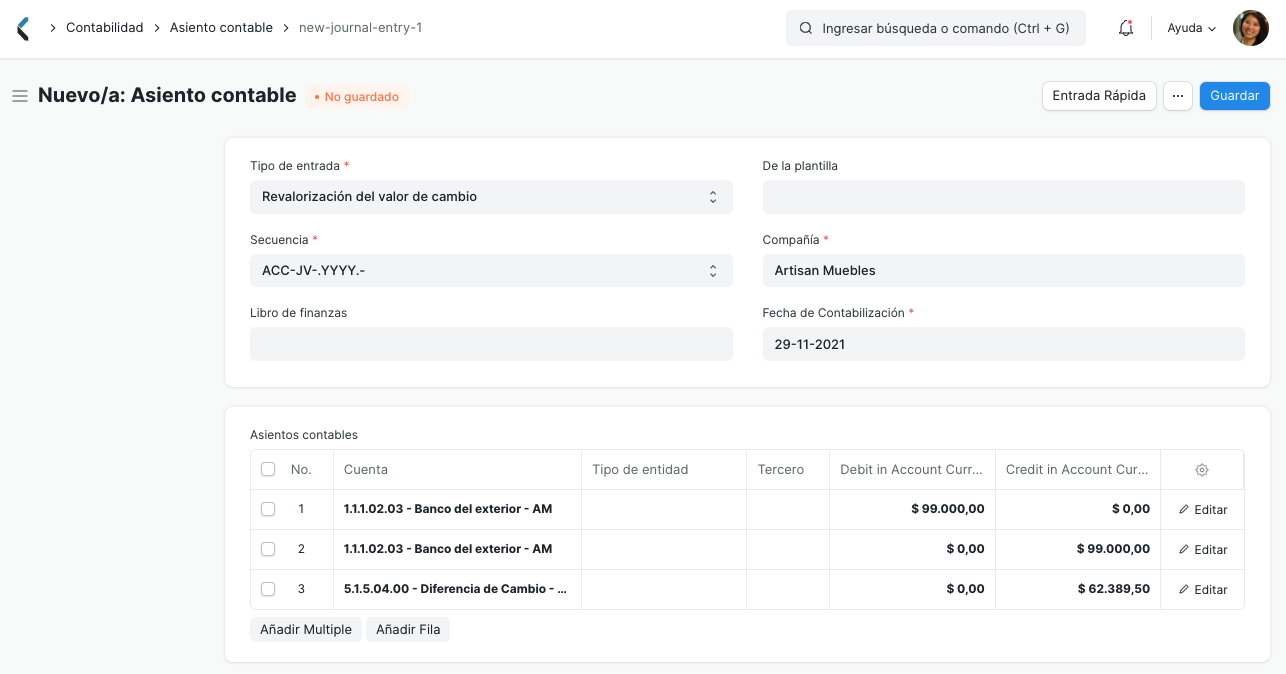Tick the select-all rows checkbox

268,469
